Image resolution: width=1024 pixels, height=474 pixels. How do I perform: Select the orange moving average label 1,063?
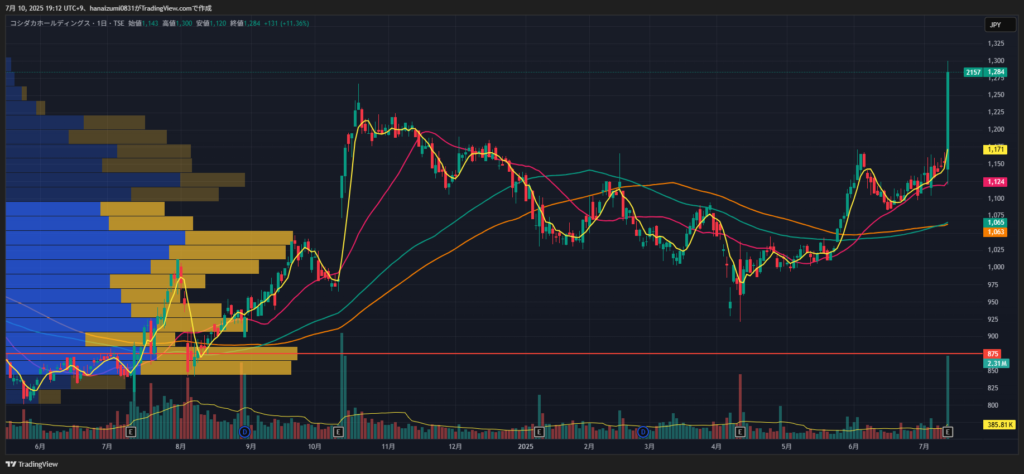pyautogui.click(x=996, y=232)
